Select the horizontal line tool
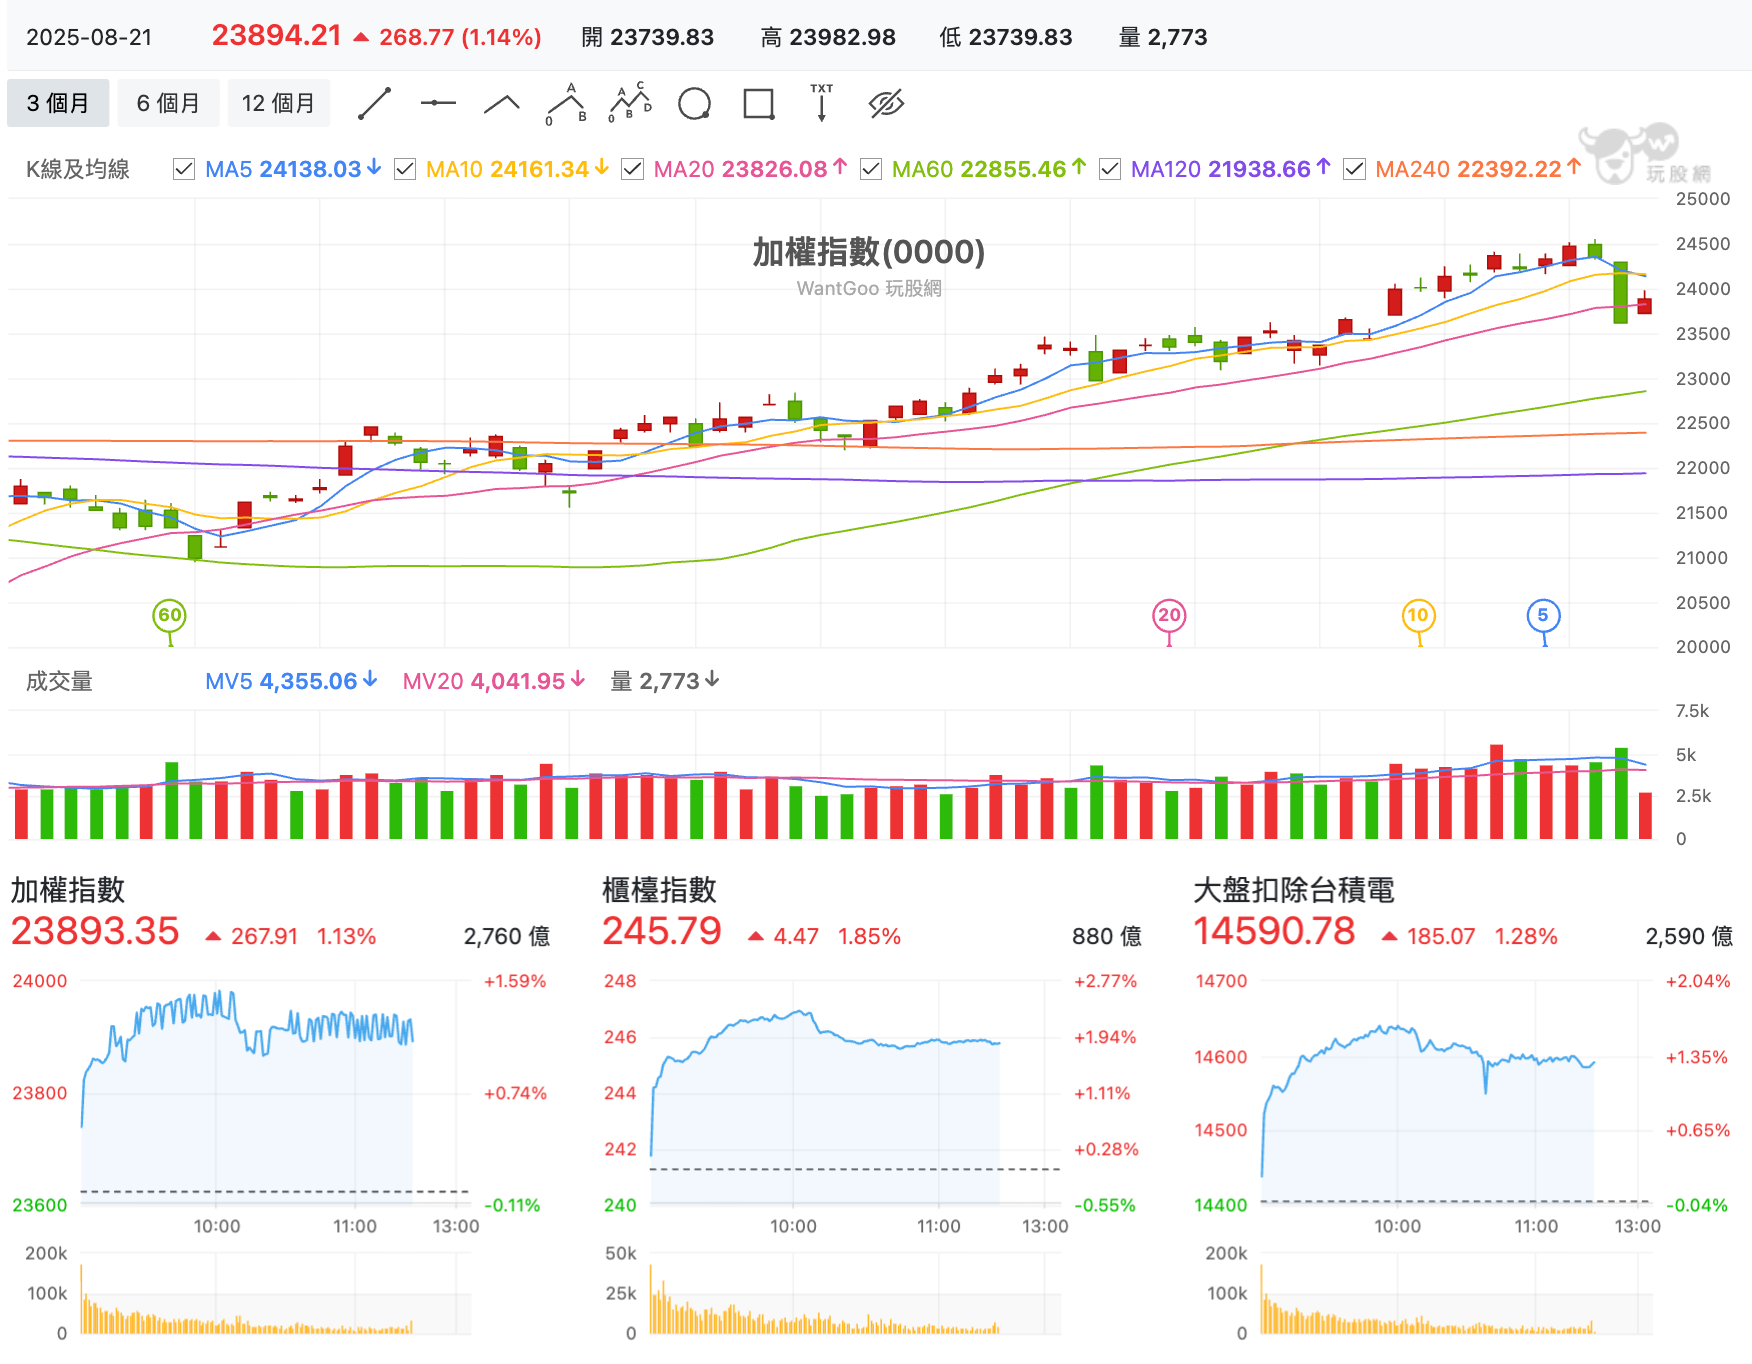 (438, 103)
